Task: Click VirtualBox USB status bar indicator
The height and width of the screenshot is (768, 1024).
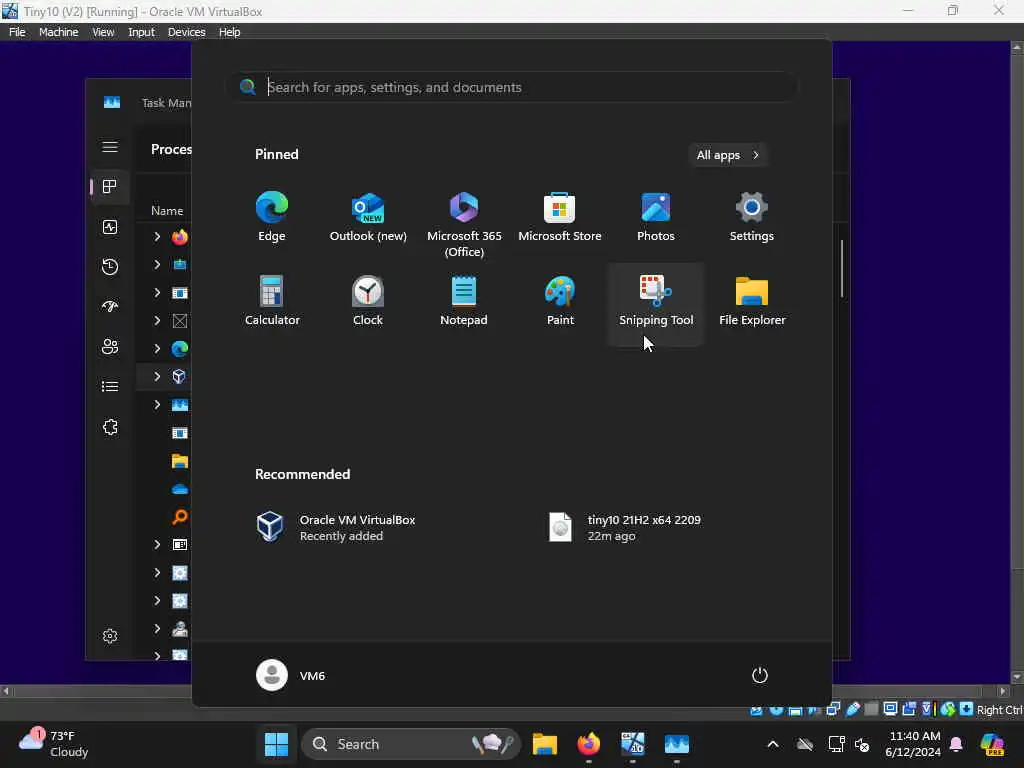Action: [x=852, y=709]
